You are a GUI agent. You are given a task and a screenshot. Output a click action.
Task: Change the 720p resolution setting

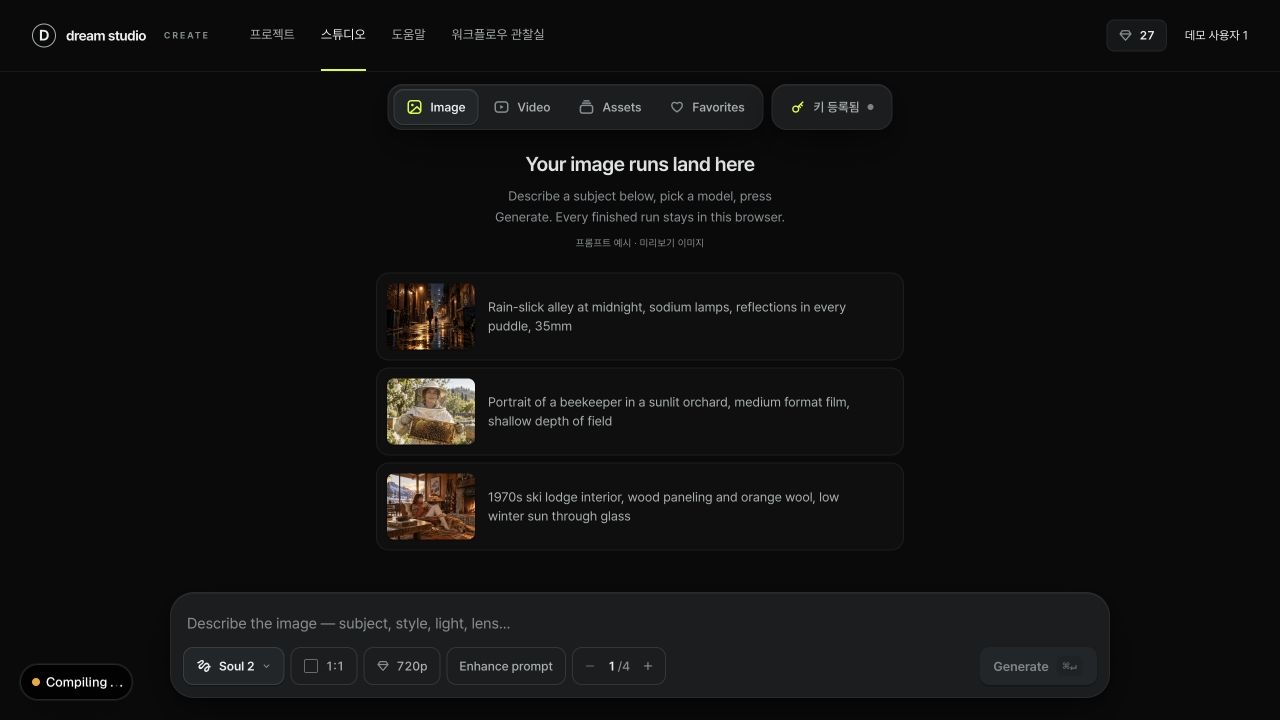(402, 666)
